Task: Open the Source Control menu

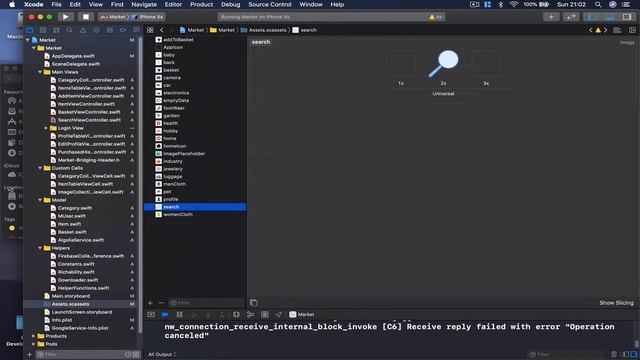Action: coord(270,4)
